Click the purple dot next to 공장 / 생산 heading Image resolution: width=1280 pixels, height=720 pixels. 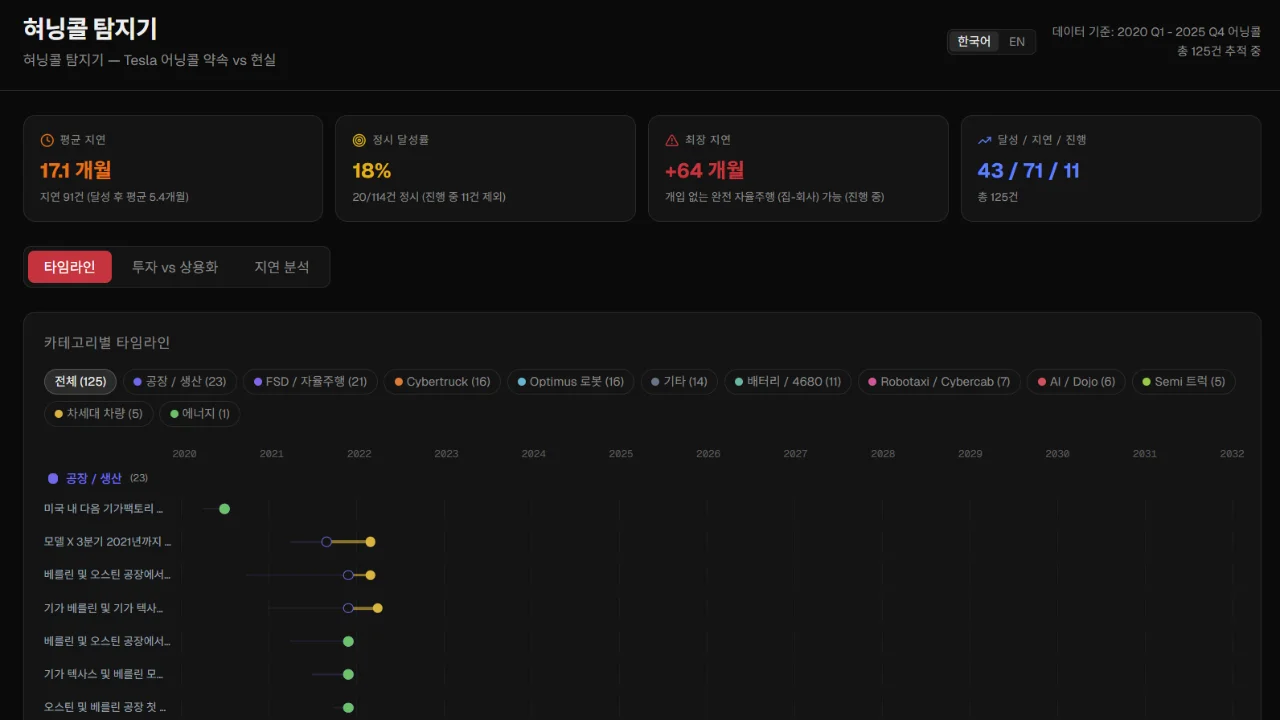(x=53, y=479)
